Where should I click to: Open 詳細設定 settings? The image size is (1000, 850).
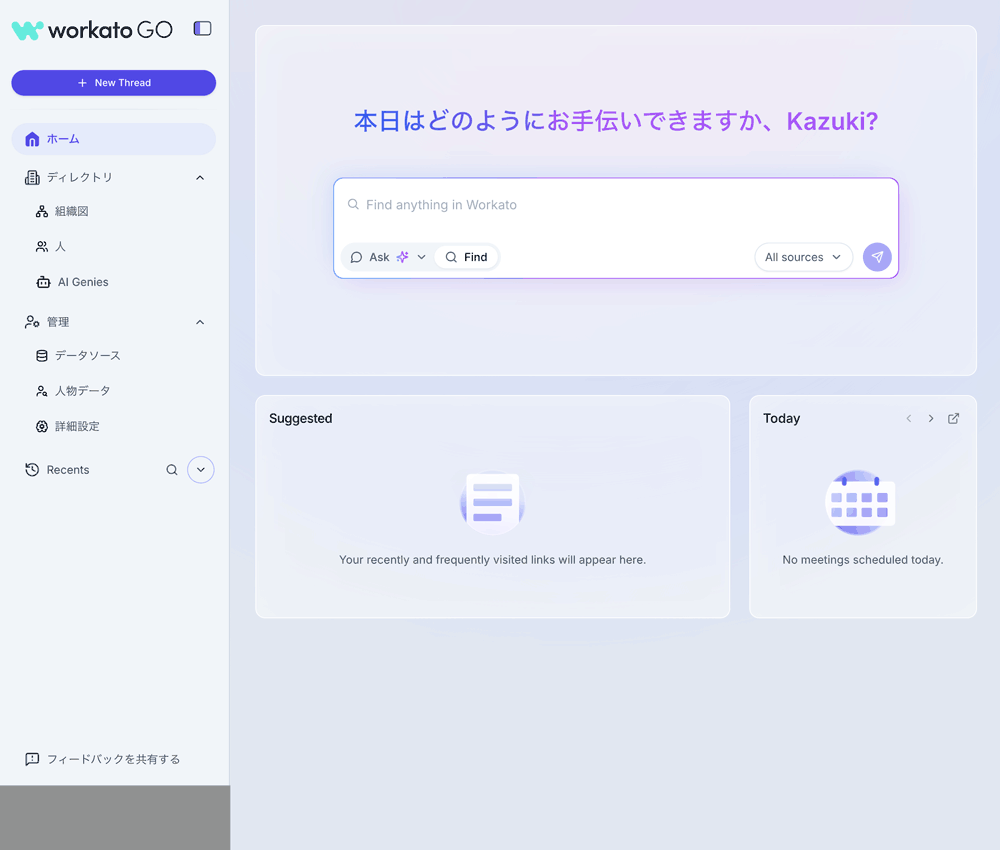point(80,426)
